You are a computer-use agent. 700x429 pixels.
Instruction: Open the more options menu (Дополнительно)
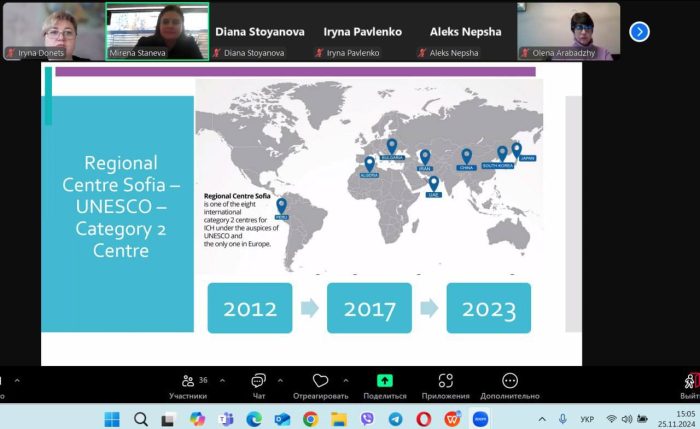(510, 386)
